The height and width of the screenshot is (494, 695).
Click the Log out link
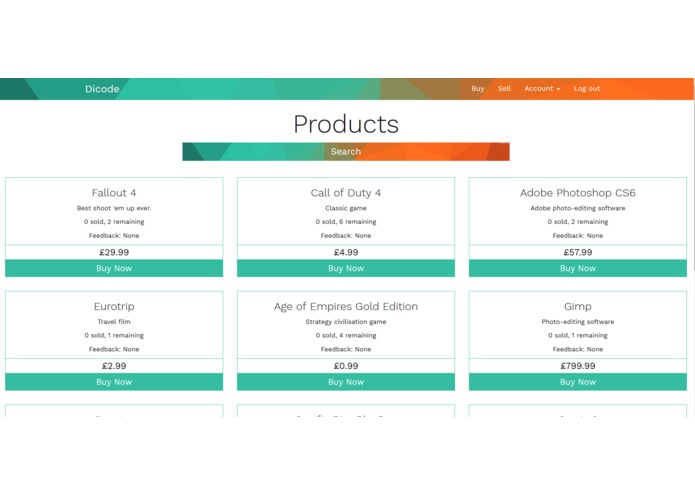pyautogui.click(x=586, y=89)
